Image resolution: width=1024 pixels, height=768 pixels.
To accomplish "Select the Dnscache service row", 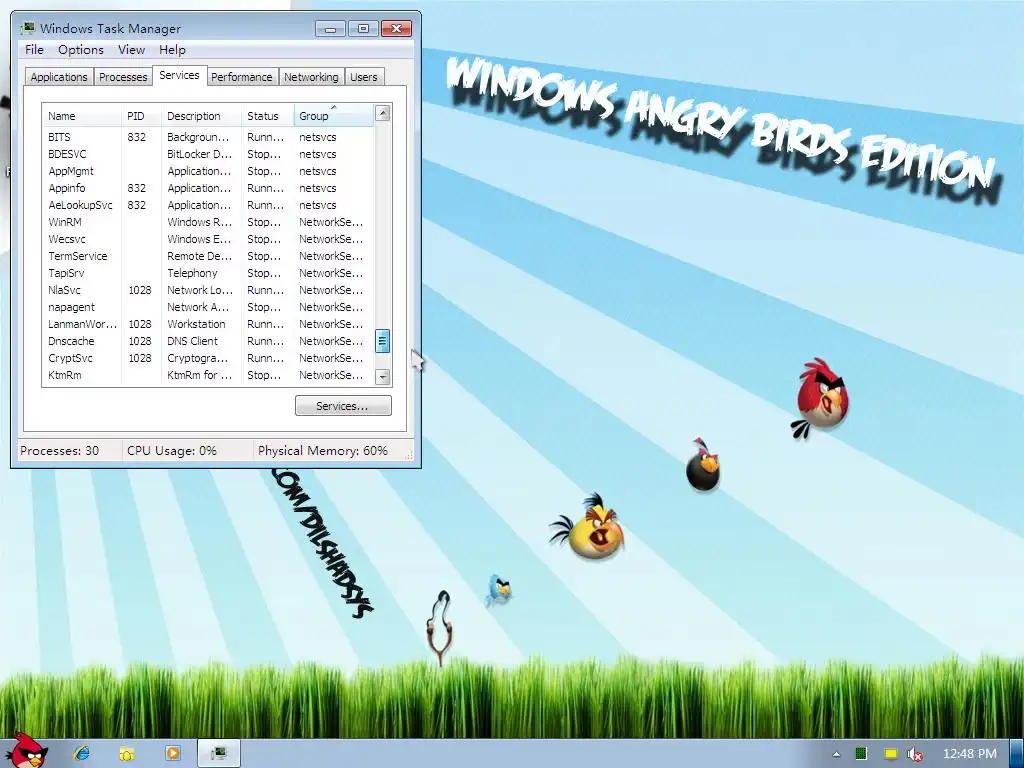I will 208,341.
